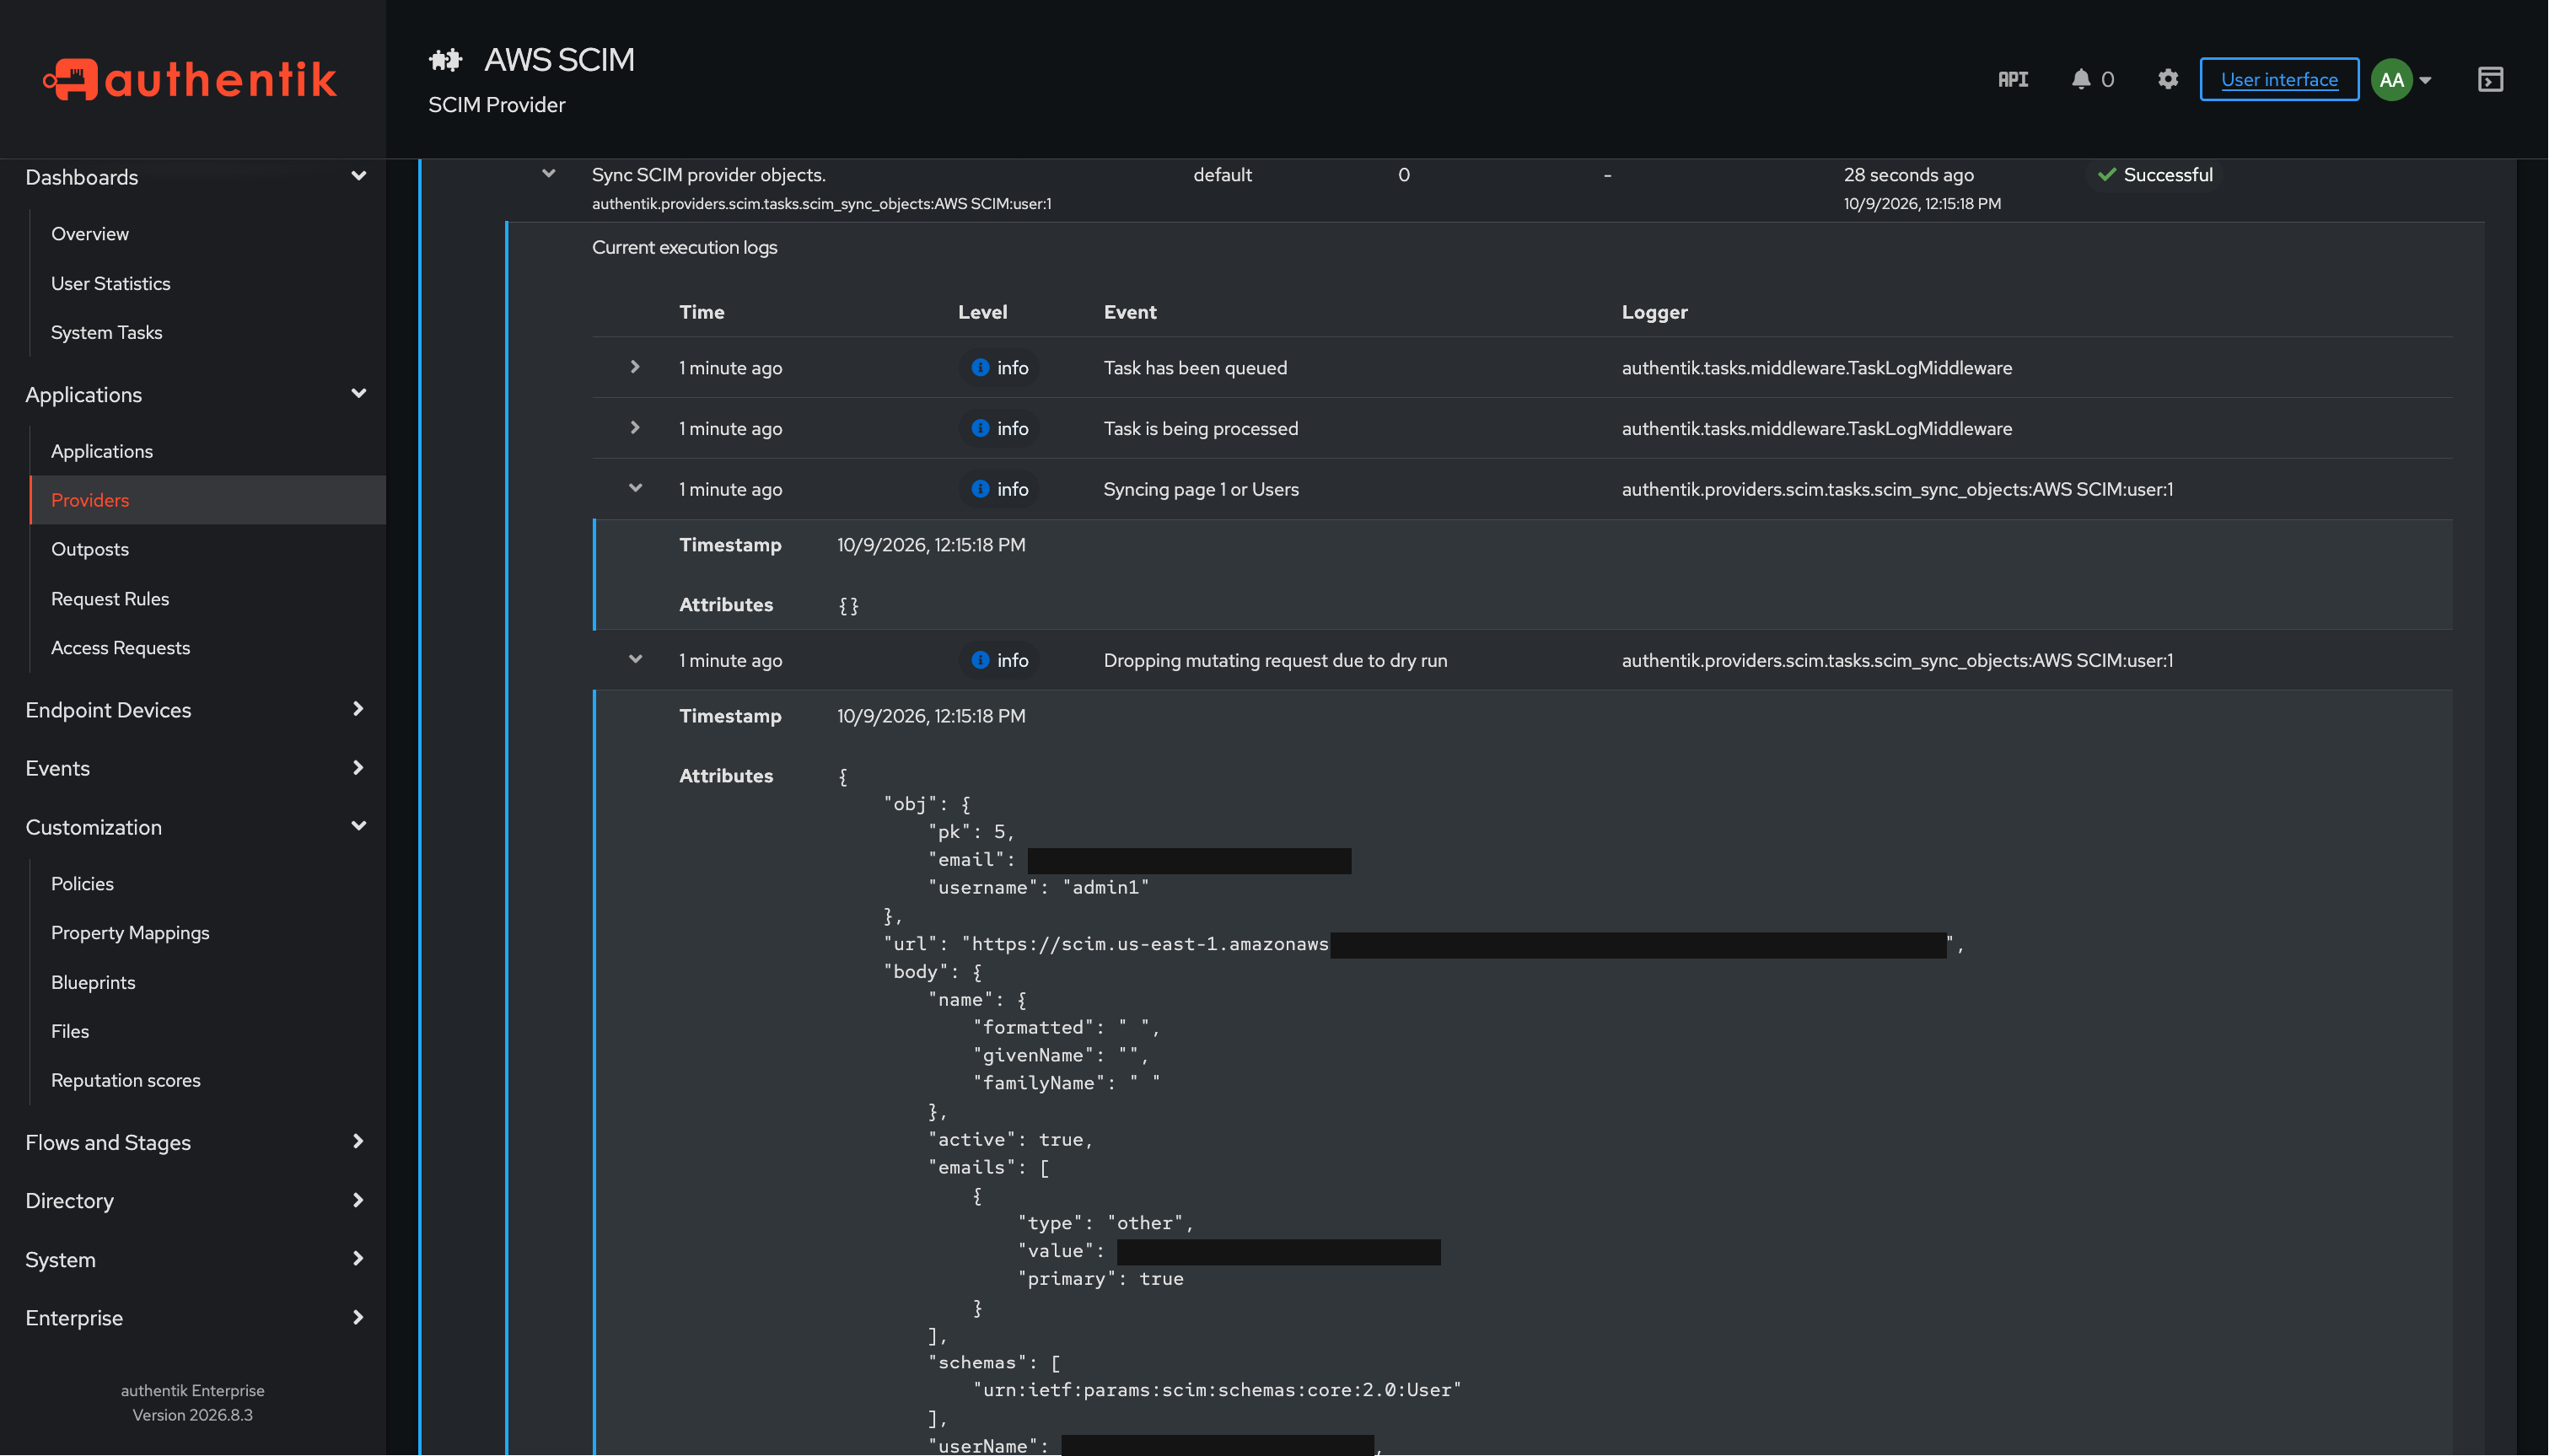Image resolution: width=2549 pixels, height=1456 pixels.
Task: Click info icon on Syncing page 1 row
Action: [x=980, y=489]
